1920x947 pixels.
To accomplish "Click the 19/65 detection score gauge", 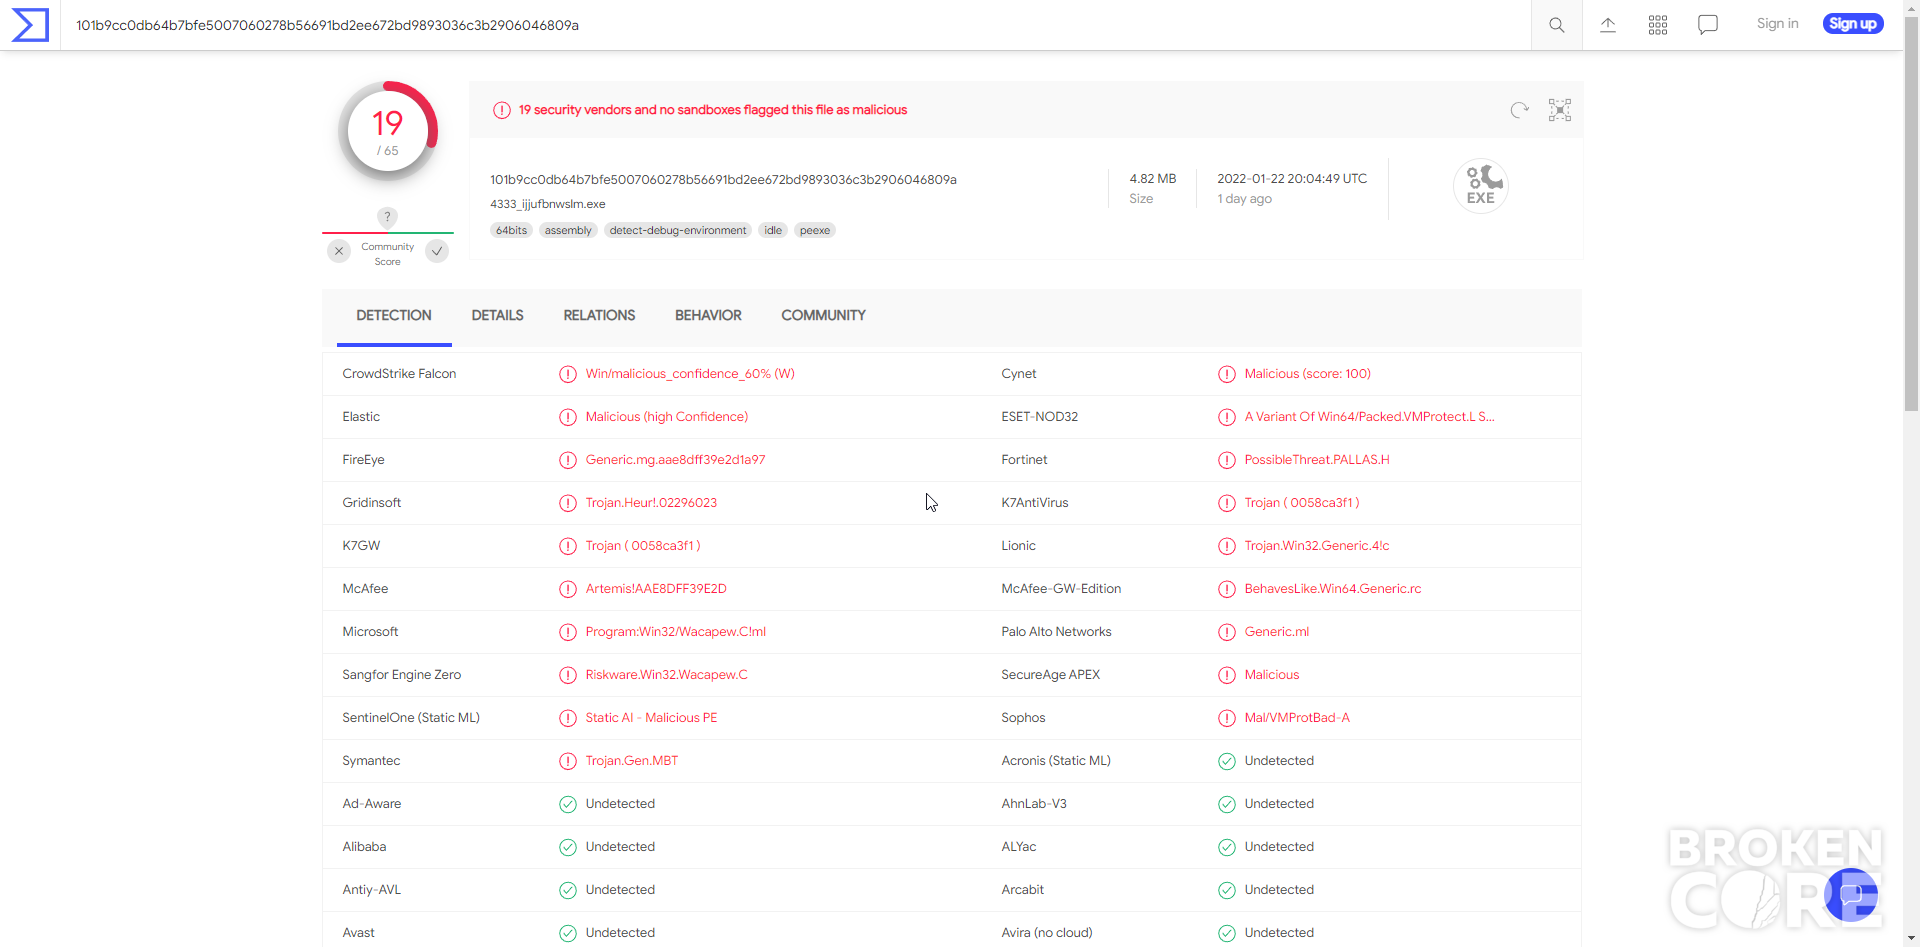I will tap(388, 131).
